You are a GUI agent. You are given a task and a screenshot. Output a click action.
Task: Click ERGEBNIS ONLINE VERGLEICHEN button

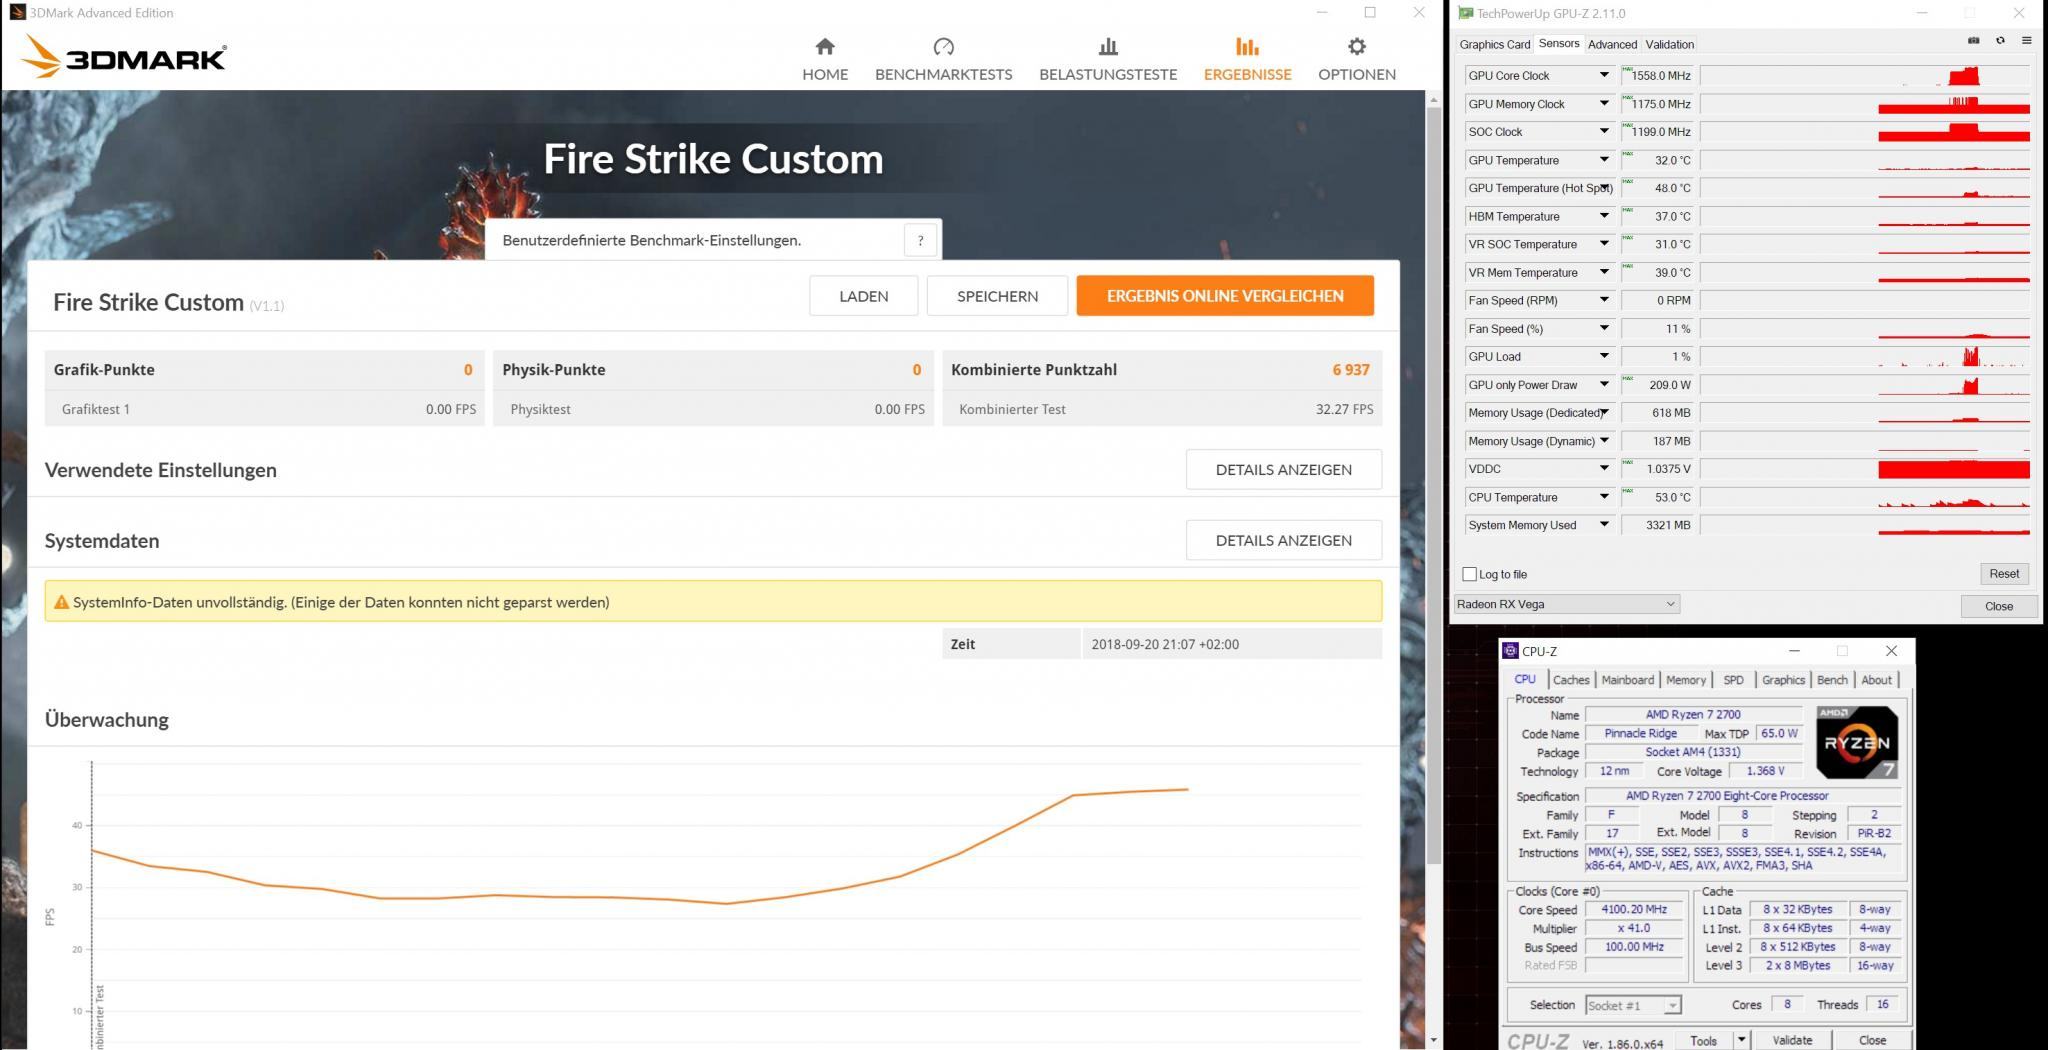(1225, 296)
